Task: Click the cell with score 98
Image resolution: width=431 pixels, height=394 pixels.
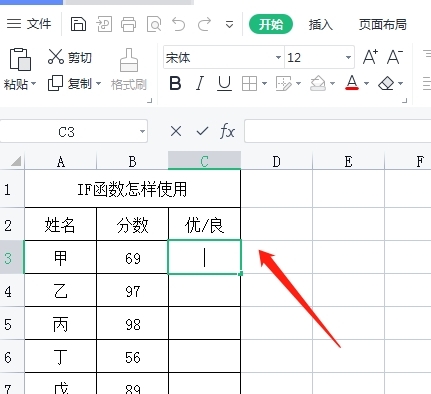Action: pos(132,324)
